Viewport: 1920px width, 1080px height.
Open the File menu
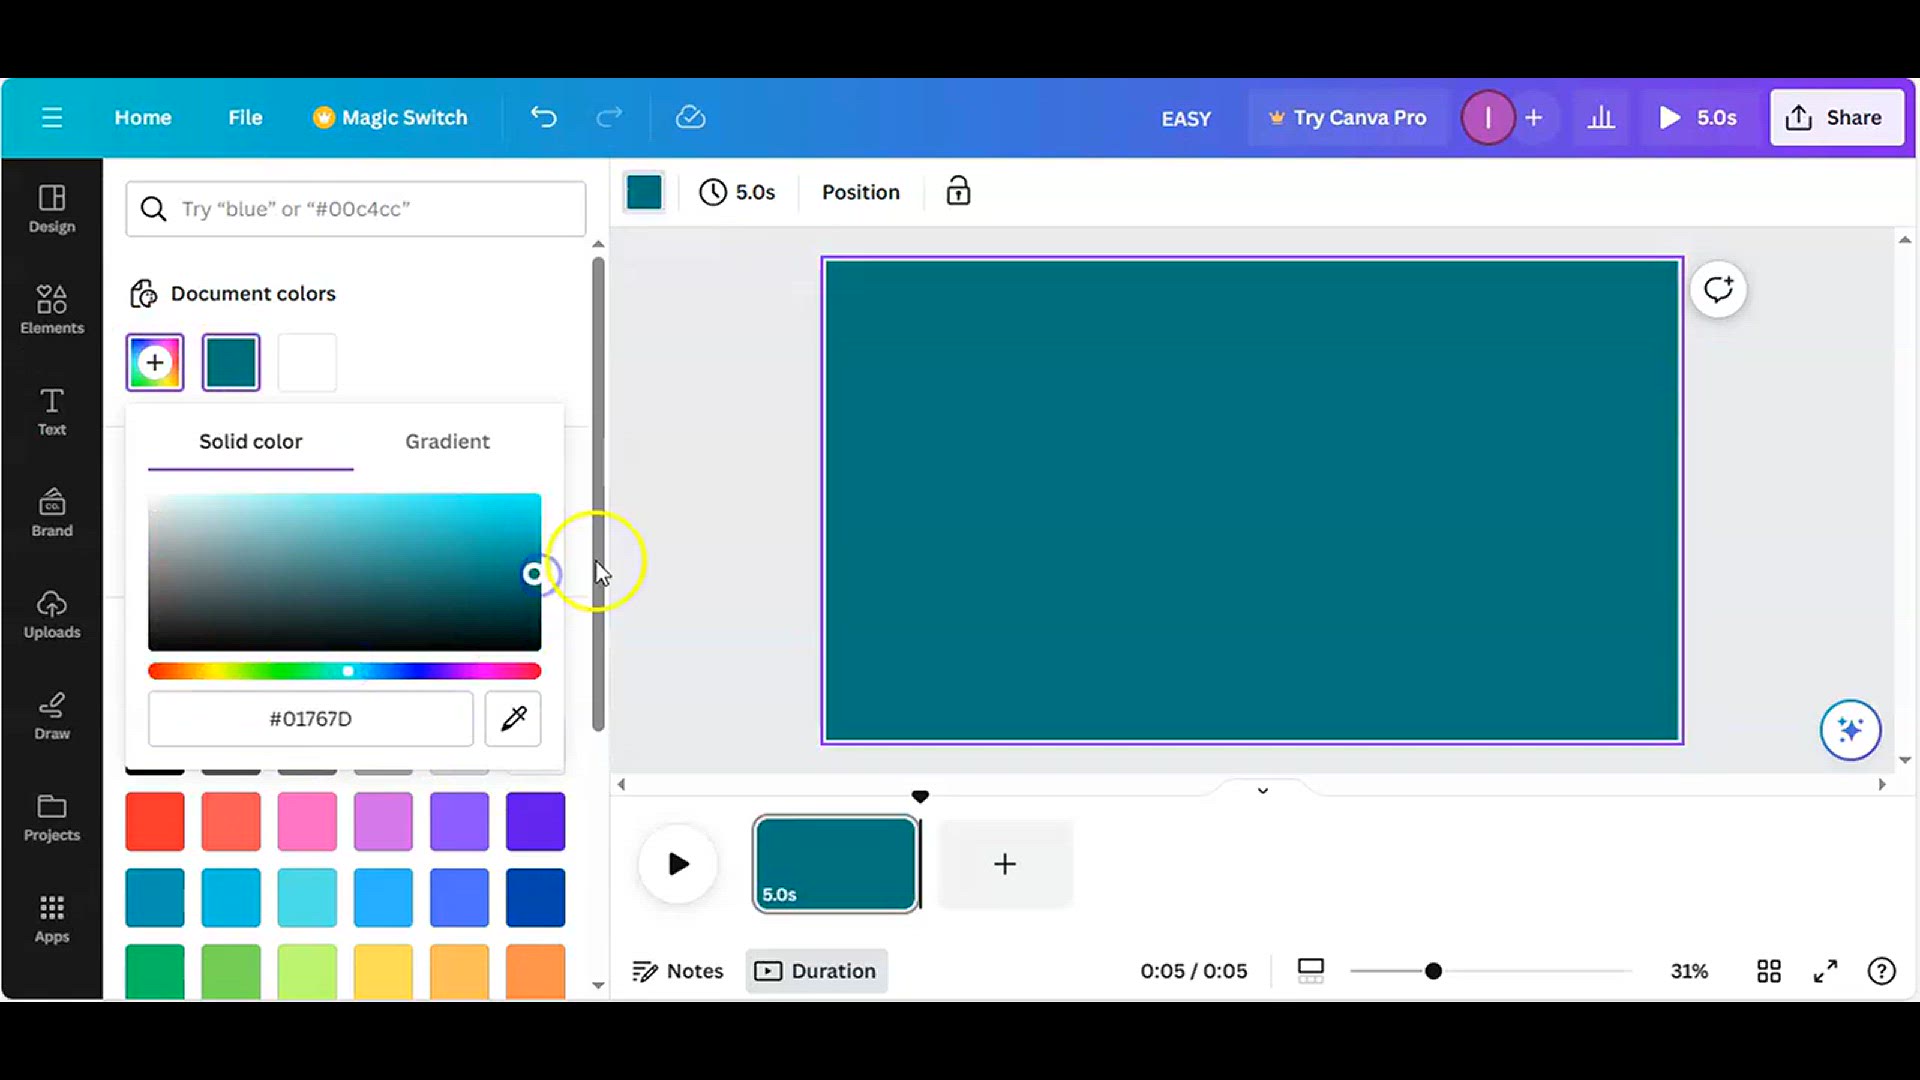245,118
